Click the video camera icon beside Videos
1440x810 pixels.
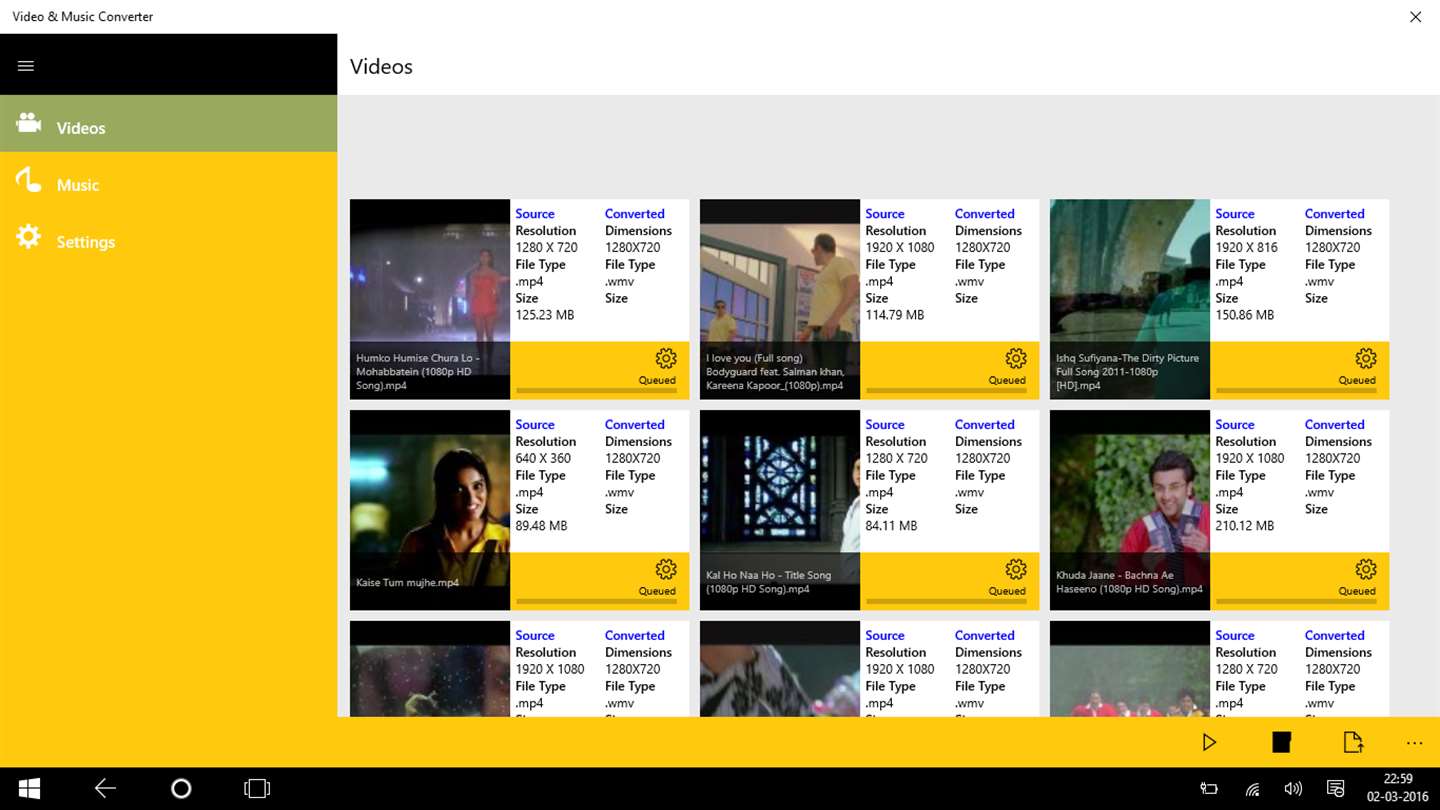29,123
